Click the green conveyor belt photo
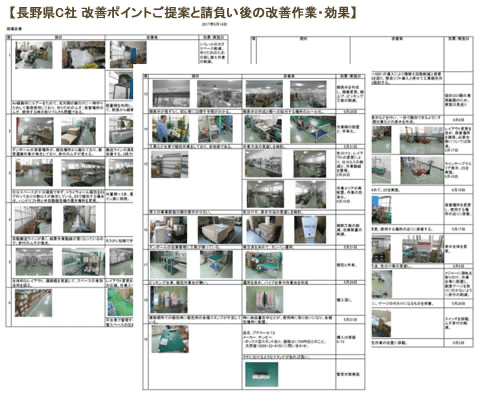Screen dimensions: 480x400 tap(120, 302)
